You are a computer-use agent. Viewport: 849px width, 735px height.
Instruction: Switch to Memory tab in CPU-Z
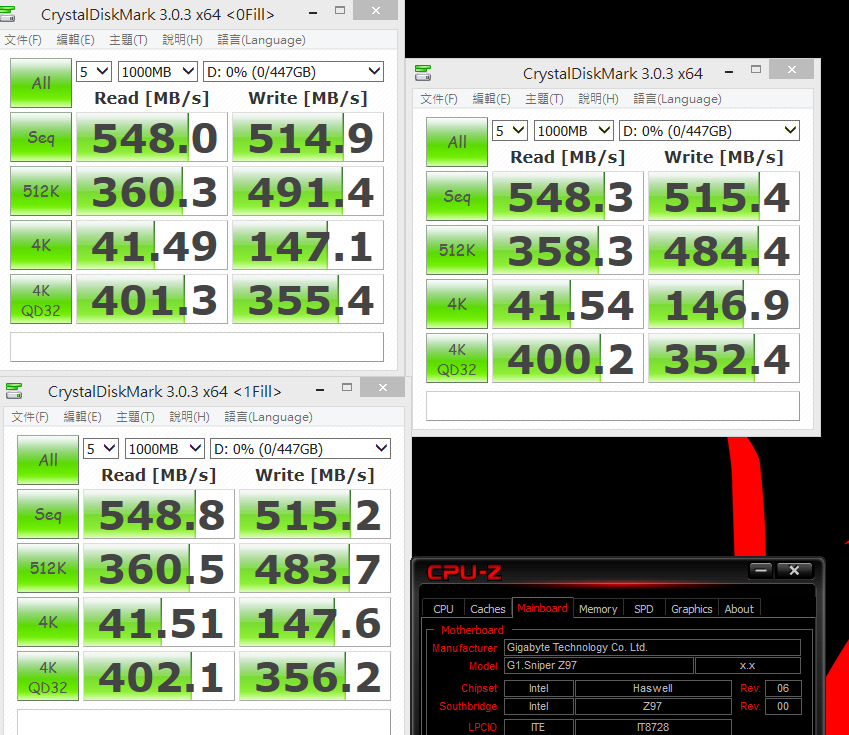(x=598, y=609)
